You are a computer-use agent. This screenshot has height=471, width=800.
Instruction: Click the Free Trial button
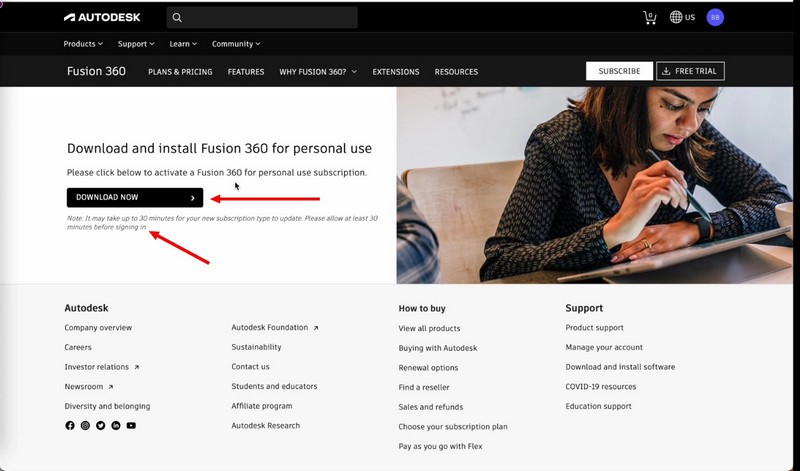(x=690, y=71)
